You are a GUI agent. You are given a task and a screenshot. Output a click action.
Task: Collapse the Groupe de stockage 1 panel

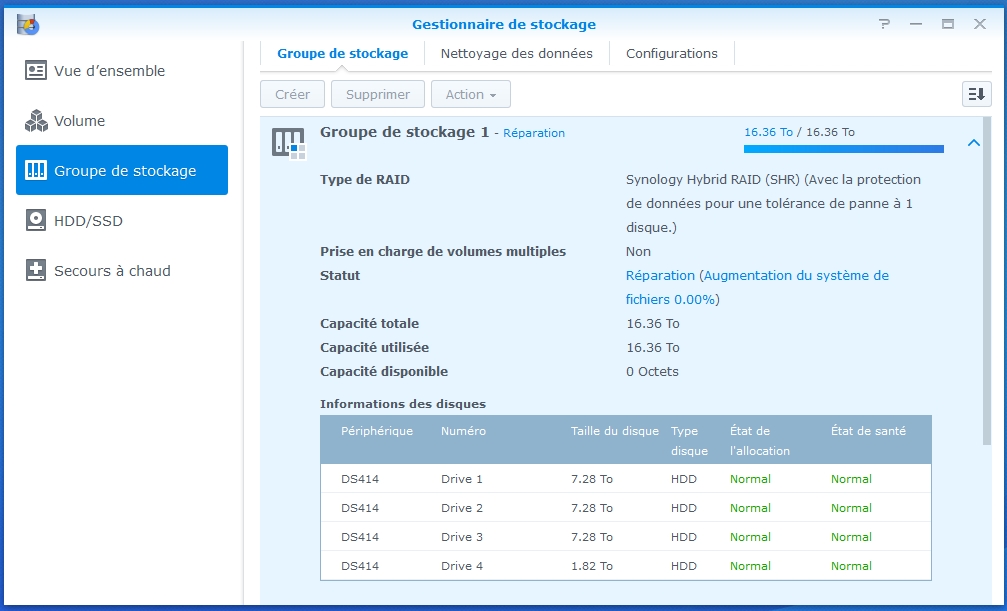[x=973, y=143]
